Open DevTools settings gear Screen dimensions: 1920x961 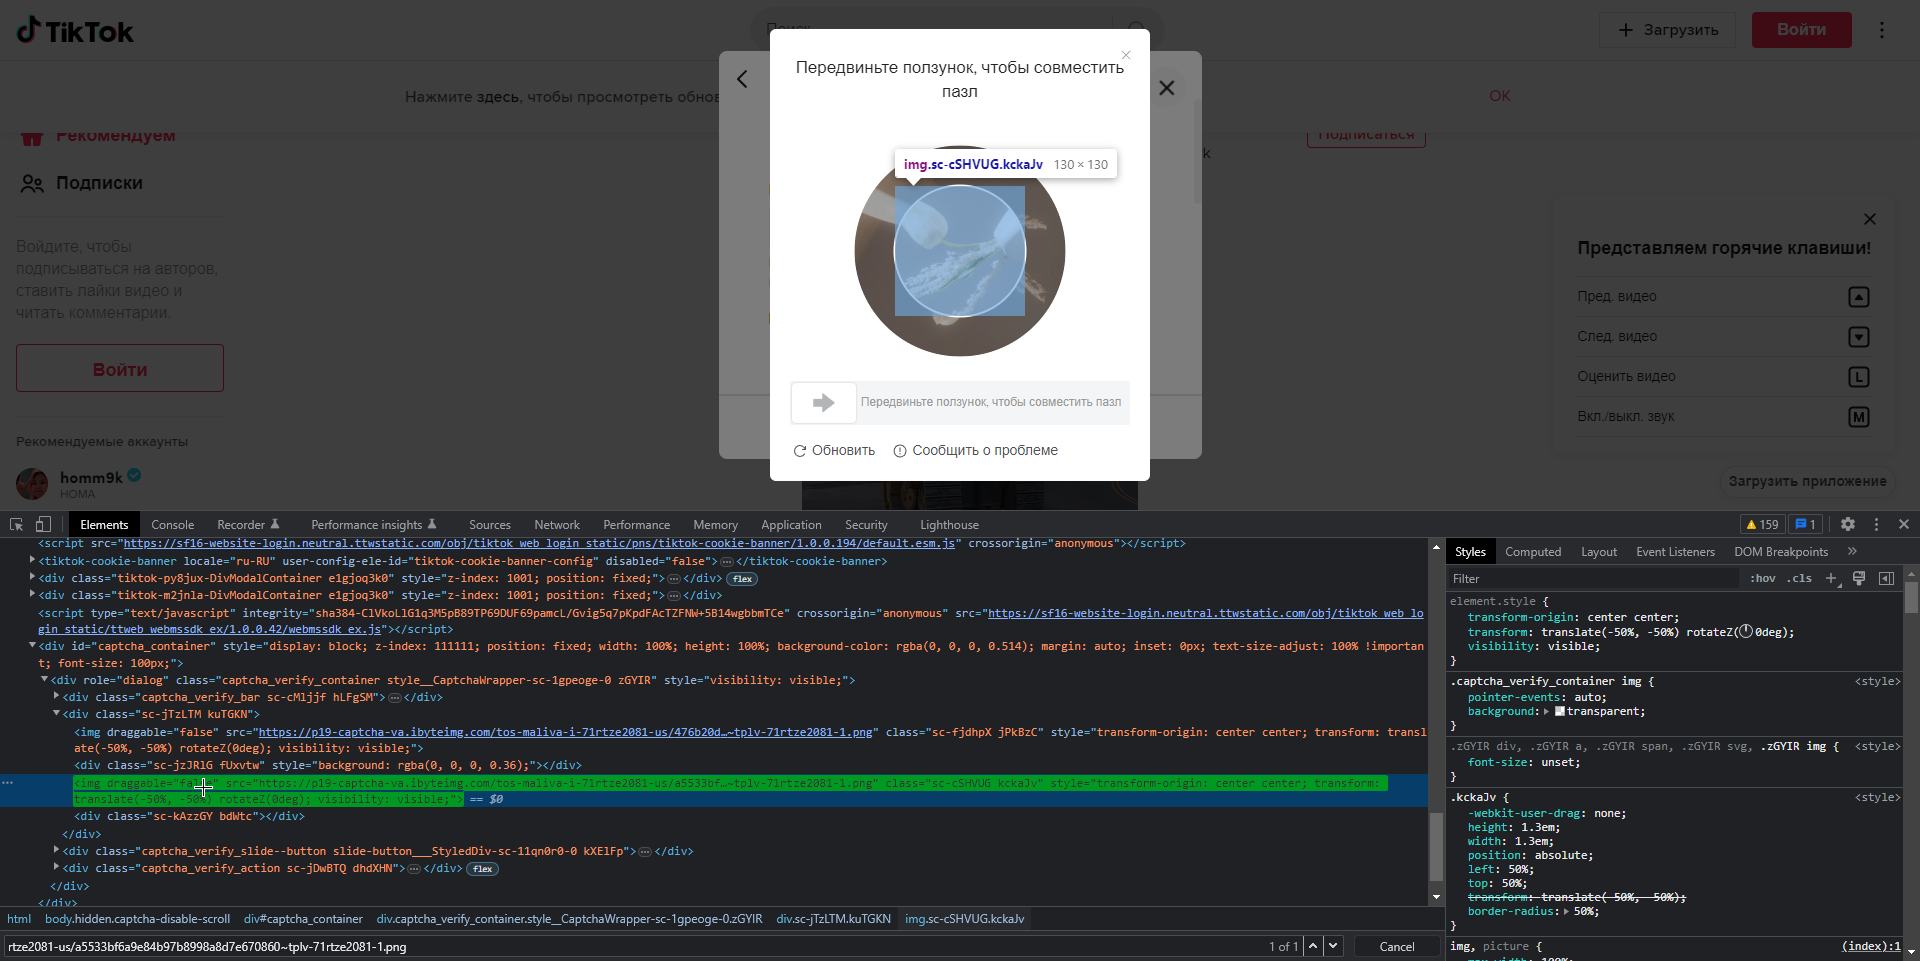[1848, 524]
